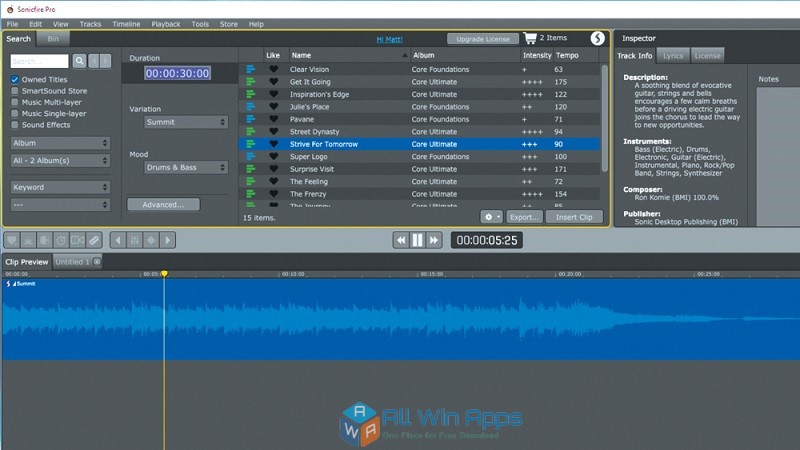This screenshot has height=450, width=800.
Task: Click the layer icon for Strive For Tomorrow
Action: (251, 144)
